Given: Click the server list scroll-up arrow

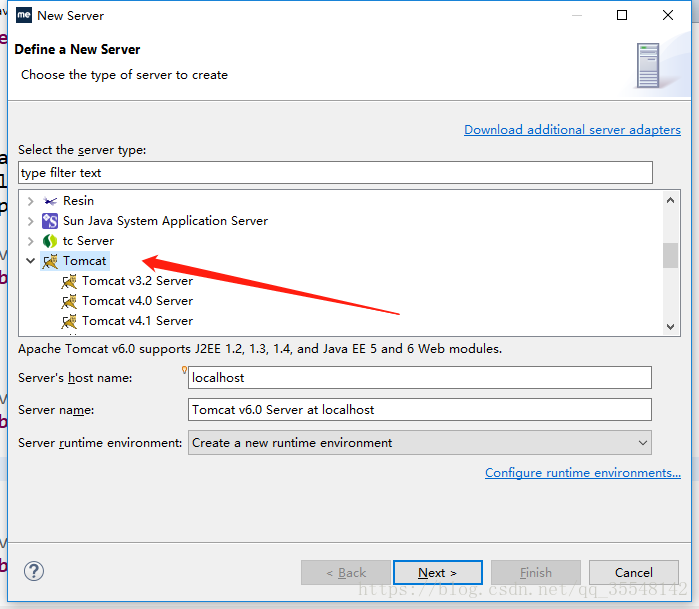Looking at the screenshot, I should pyautogui.click(x=670, y=200).
